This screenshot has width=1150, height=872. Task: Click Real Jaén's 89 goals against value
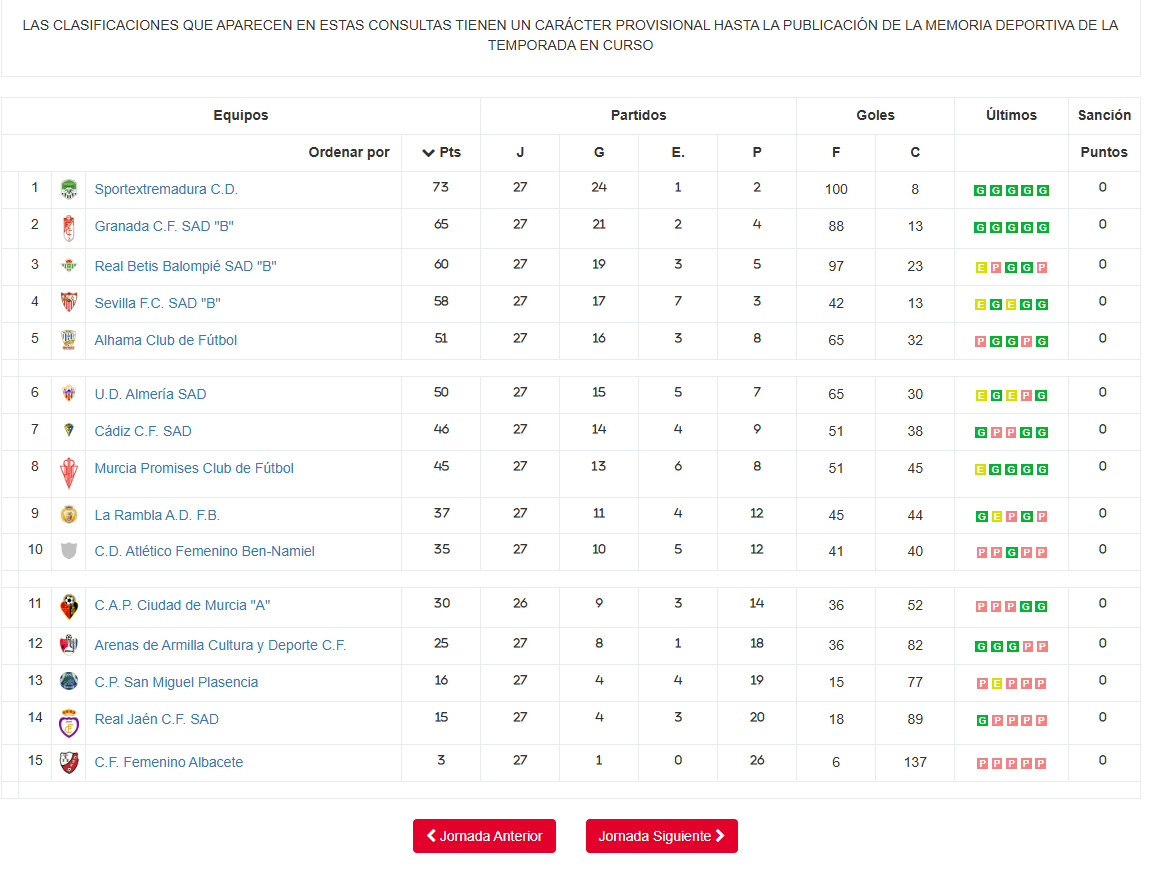tap(915, 719)
